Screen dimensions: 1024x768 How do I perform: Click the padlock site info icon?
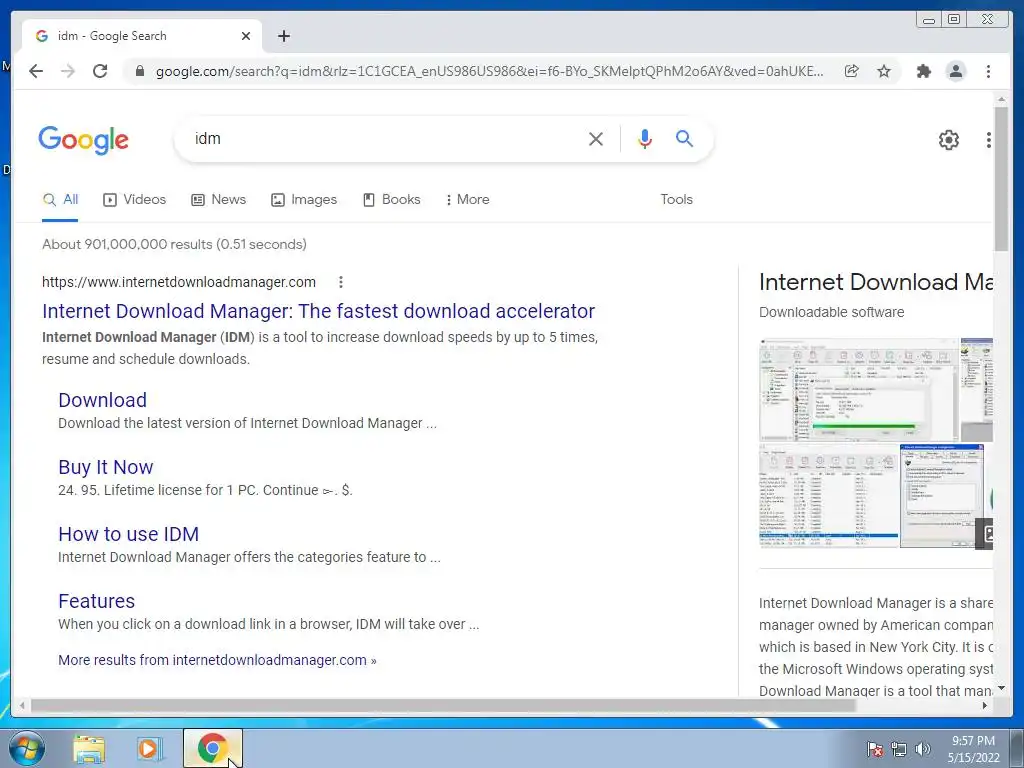139,71
